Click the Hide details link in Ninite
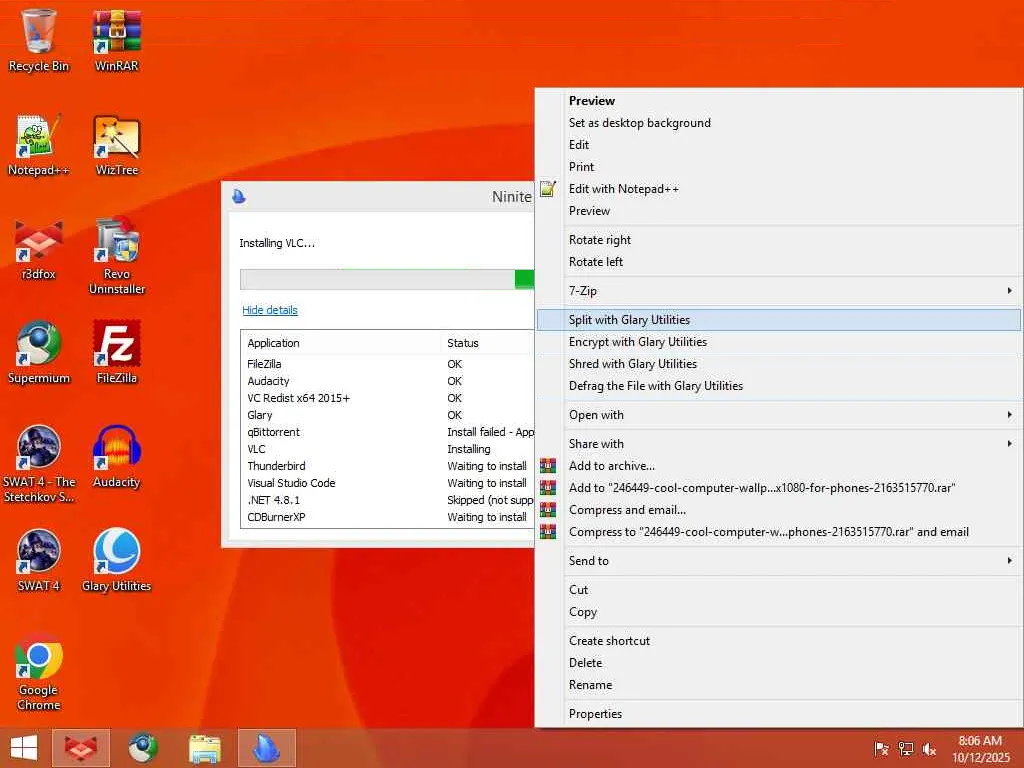 (x=270, y=310)
